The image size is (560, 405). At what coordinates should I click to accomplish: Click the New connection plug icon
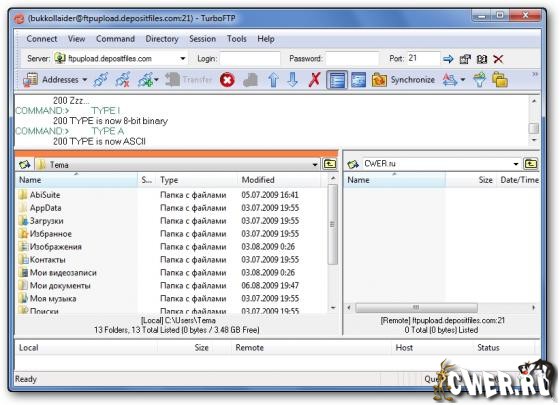[x=145, y=80]
